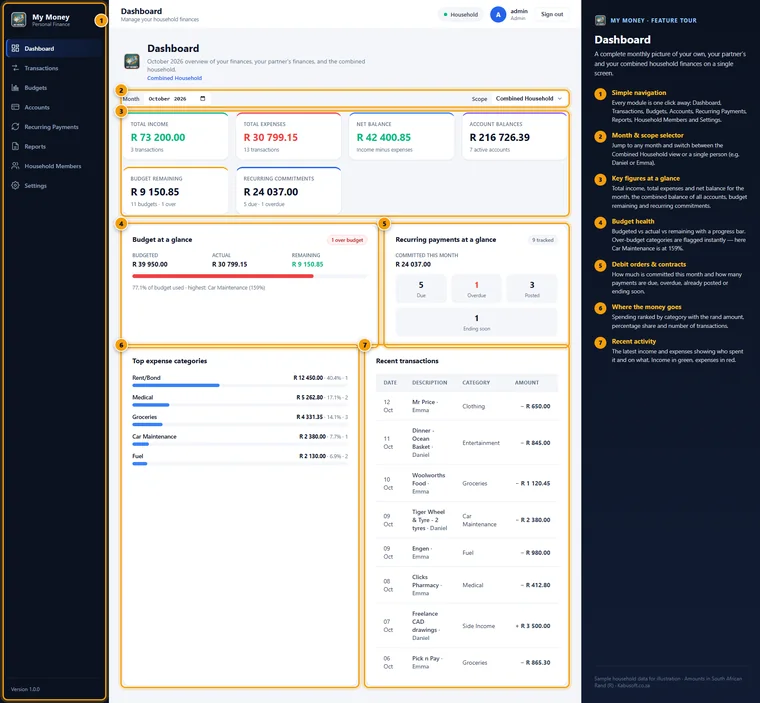The image size is (760, 703).
Task: Open the Dashboard menu item
Action: 55,48
